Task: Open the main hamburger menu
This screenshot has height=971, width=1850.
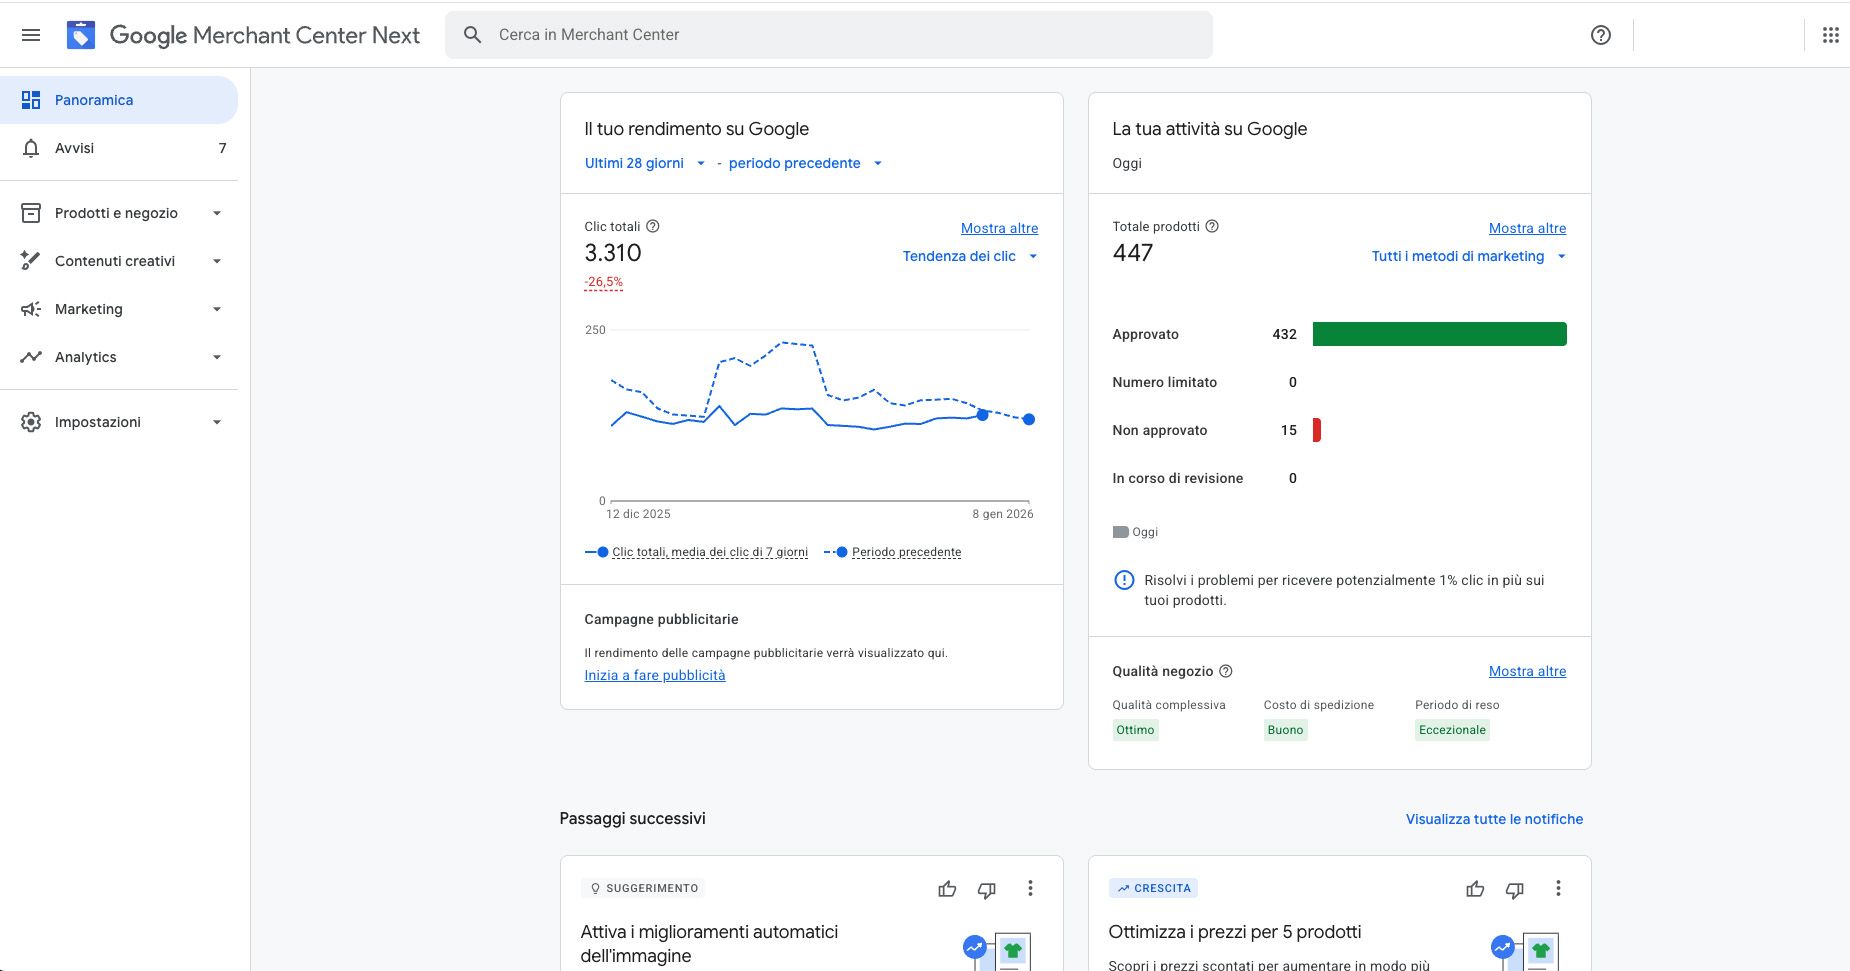Action: click(x=31, y=35)
